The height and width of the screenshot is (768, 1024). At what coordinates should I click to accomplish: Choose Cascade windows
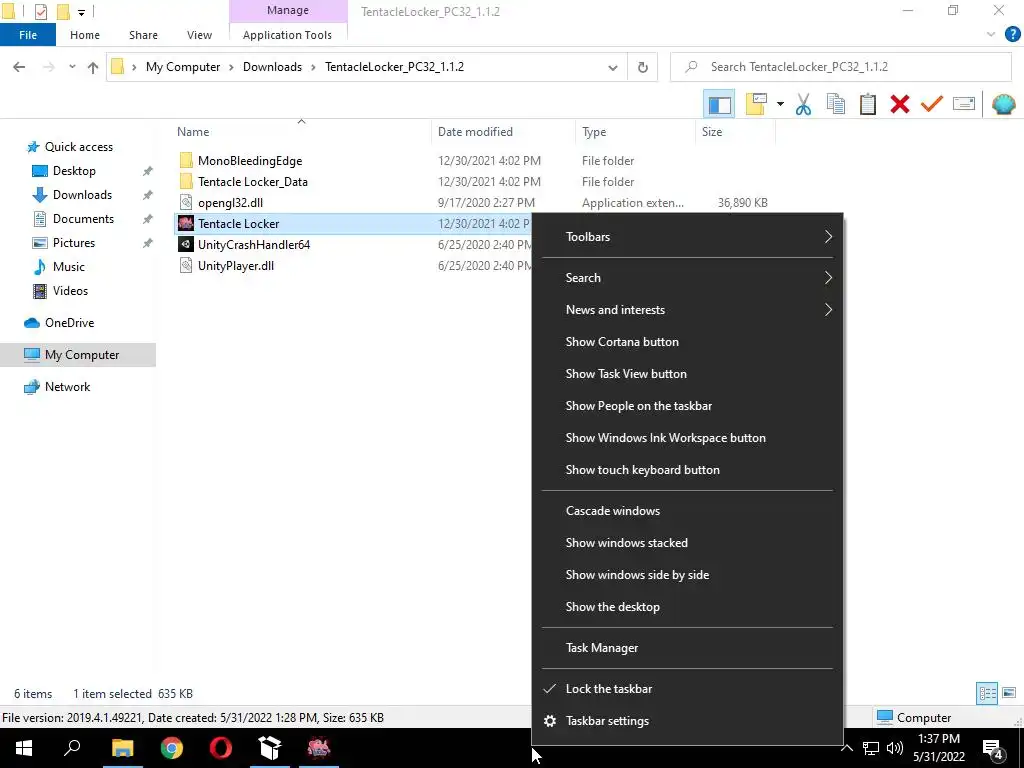(687, 511)
